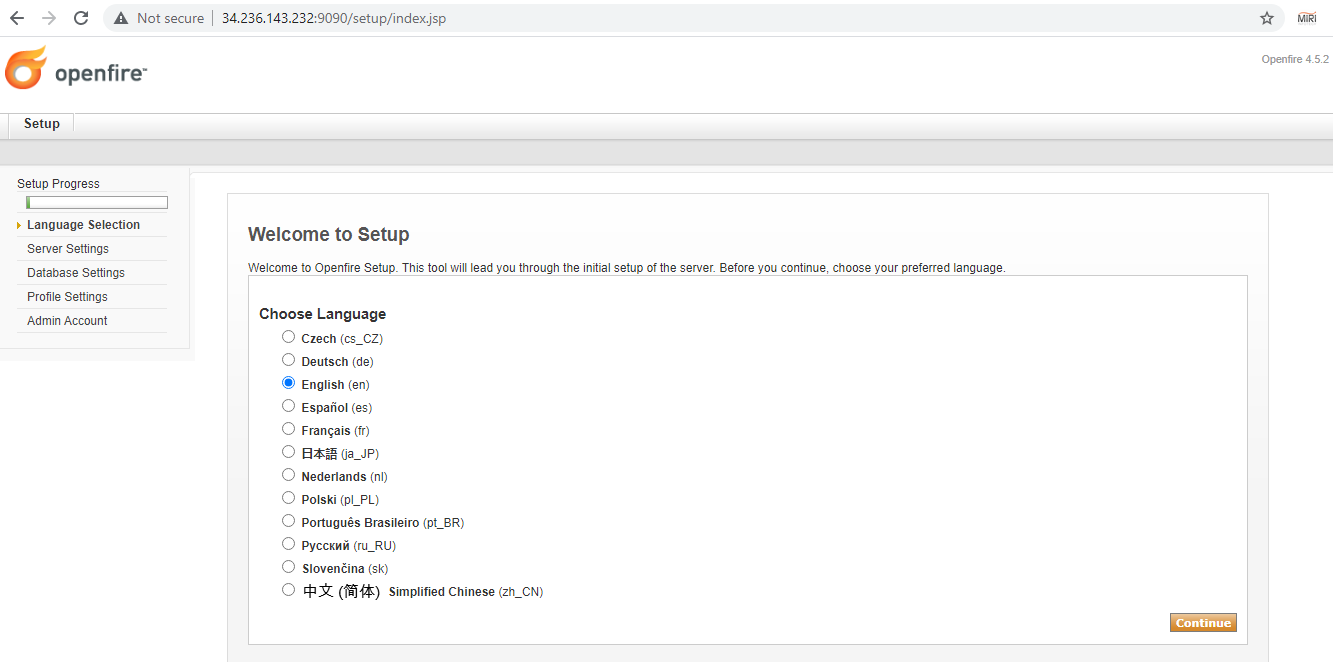Click the Setup Progress bar
This screenshot has height=662, width=1333.
pyautogui.click(x=97, y=203)
